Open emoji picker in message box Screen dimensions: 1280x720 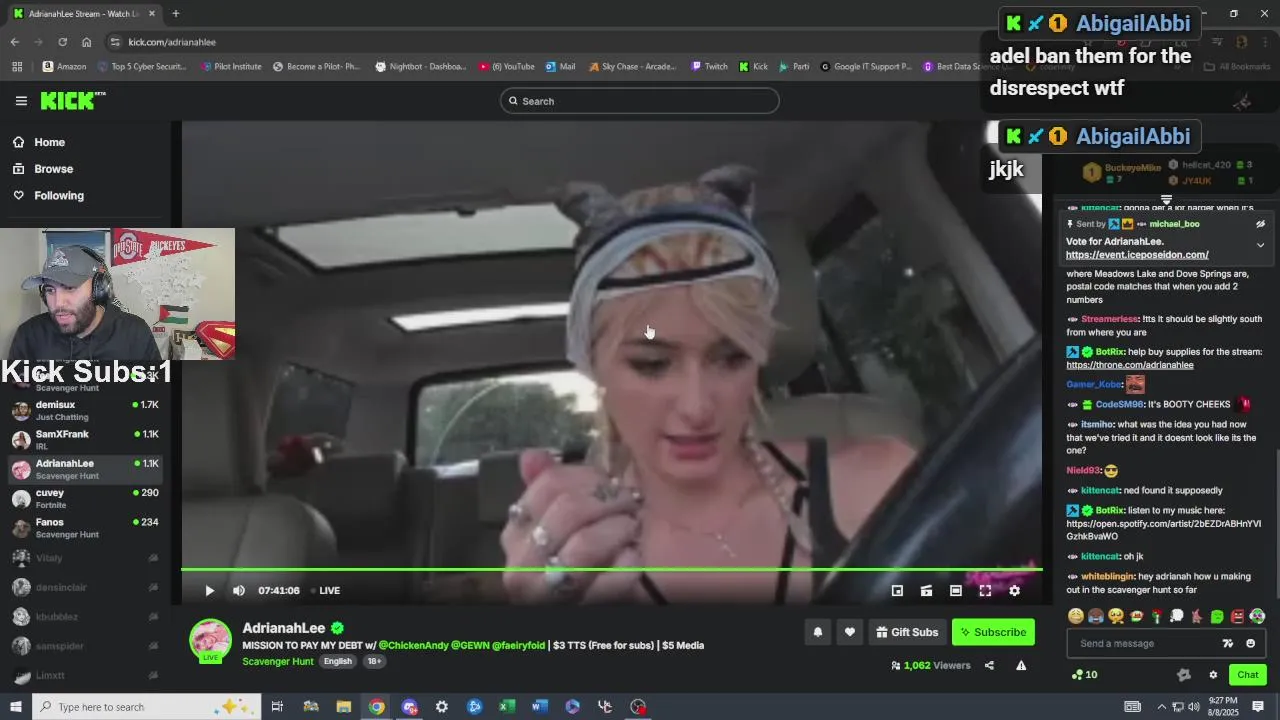point(1250,644)
